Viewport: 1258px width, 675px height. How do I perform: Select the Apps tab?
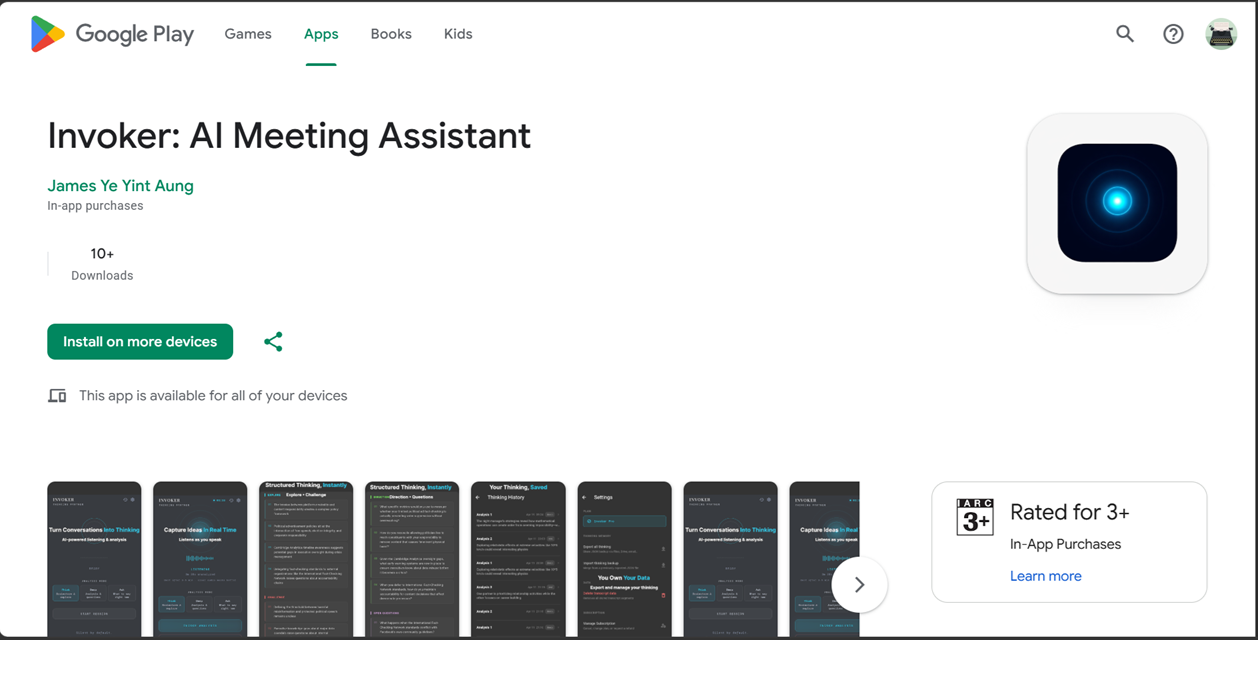pyautogui.click(x=321, y=34)
